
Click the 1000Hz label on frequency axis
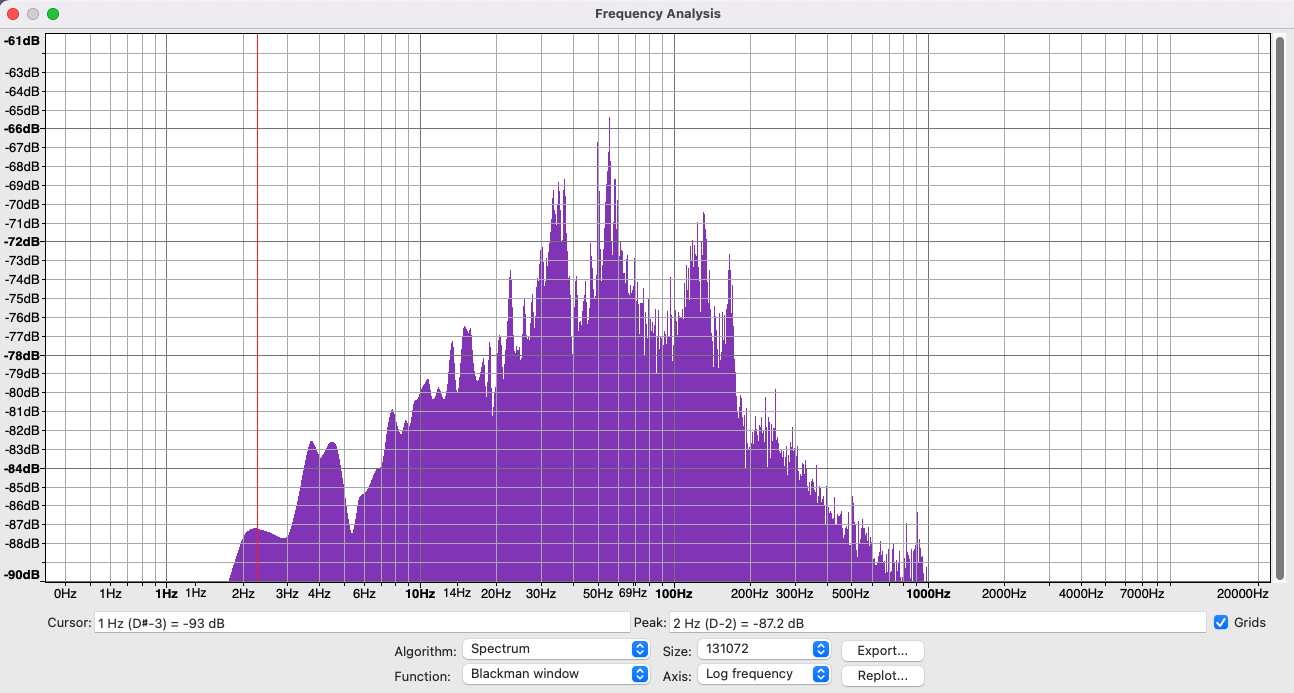coord(927,593)
